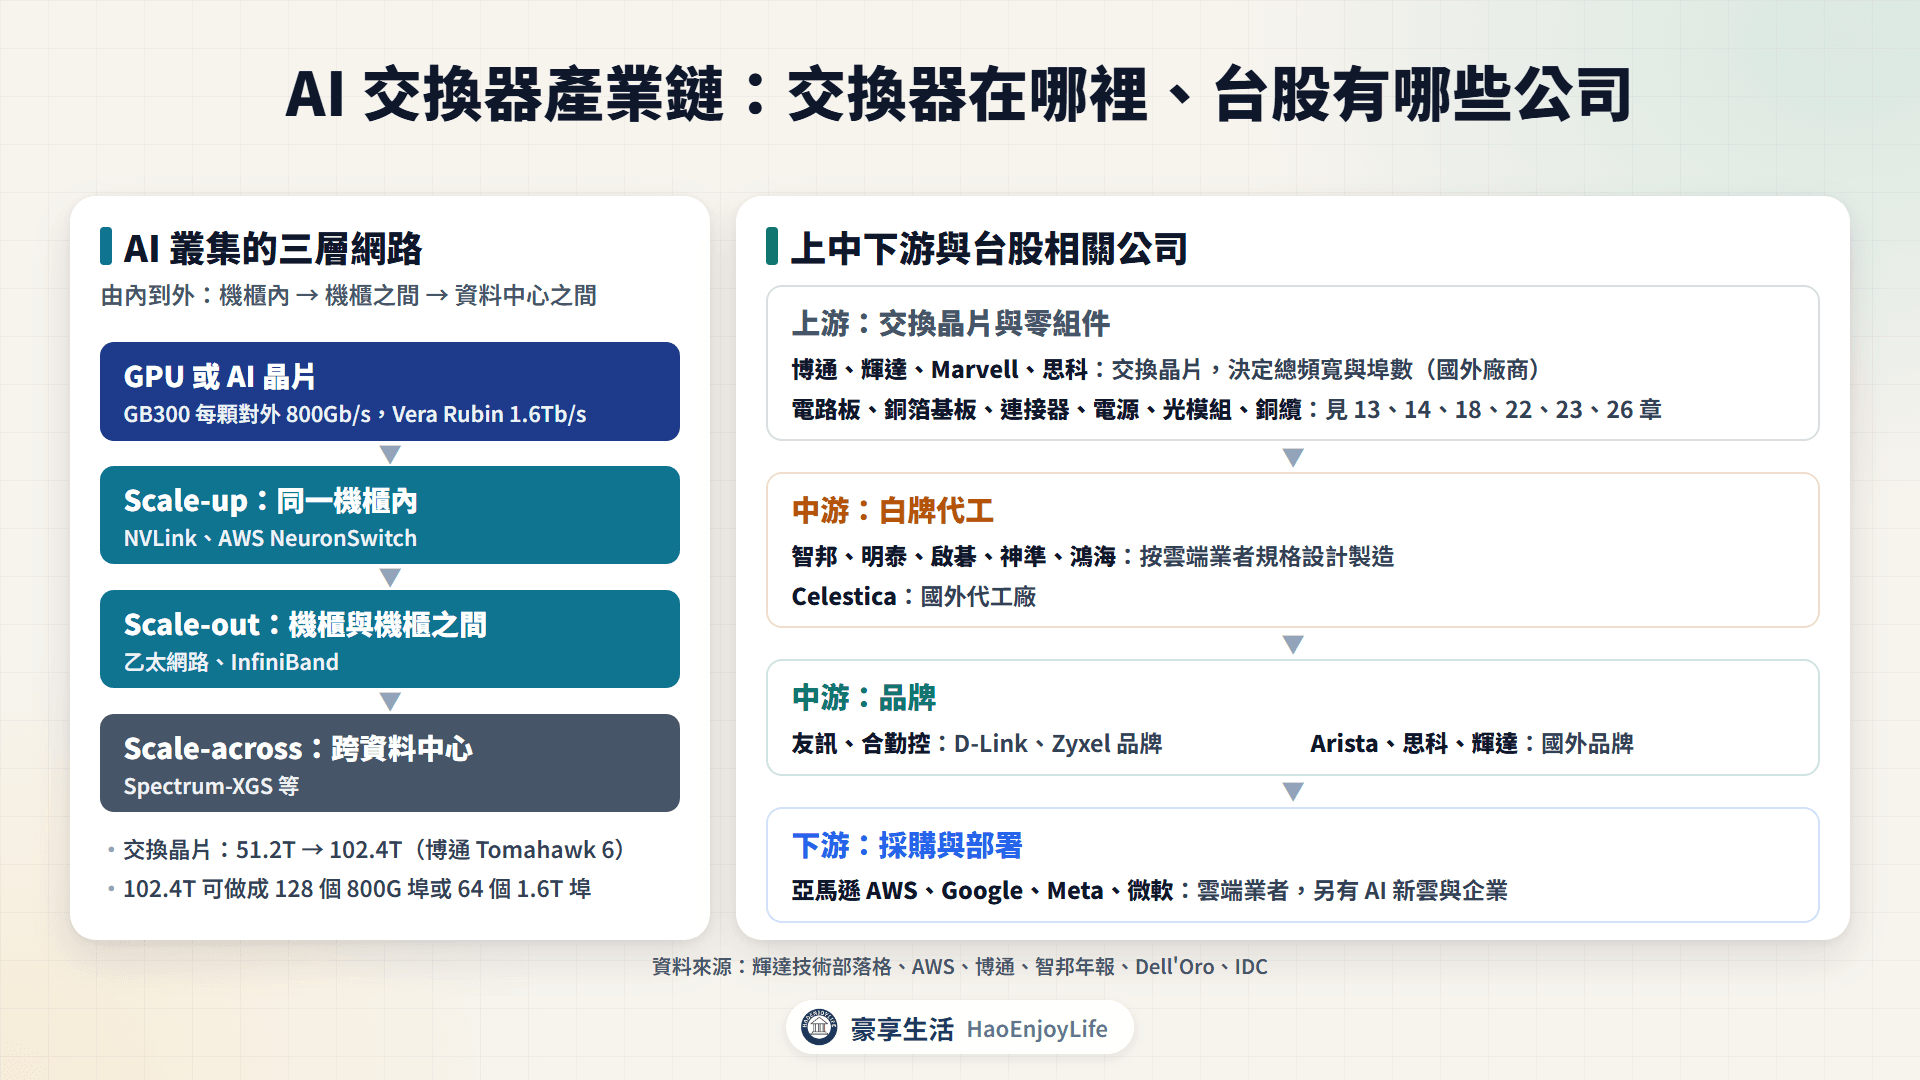
Task: Select 'NVLink、AWS NeuronSwitch' text
Action: (x=271, y=538)
